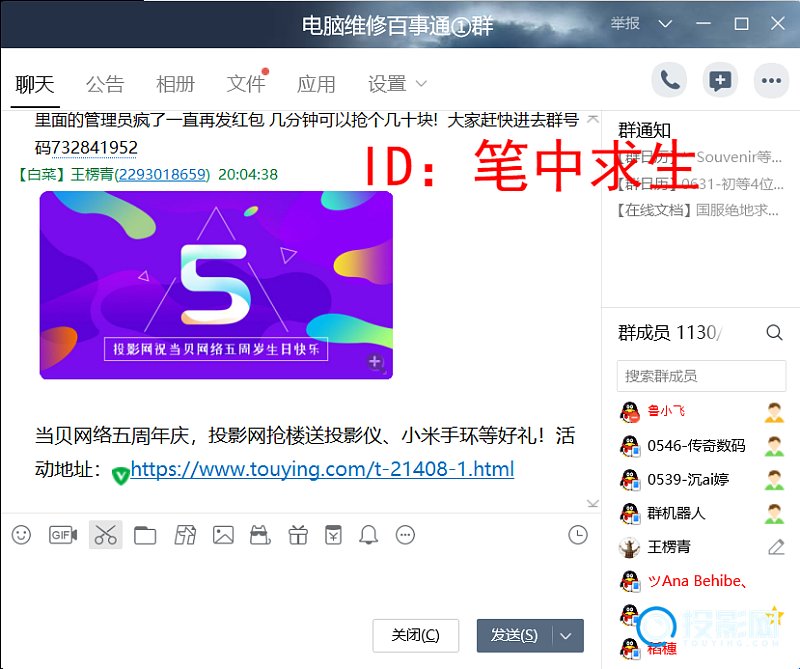The height and width of the screenshot is (669, 800).
Task: Insert a picture with the image icon
Action: point(223,535)
